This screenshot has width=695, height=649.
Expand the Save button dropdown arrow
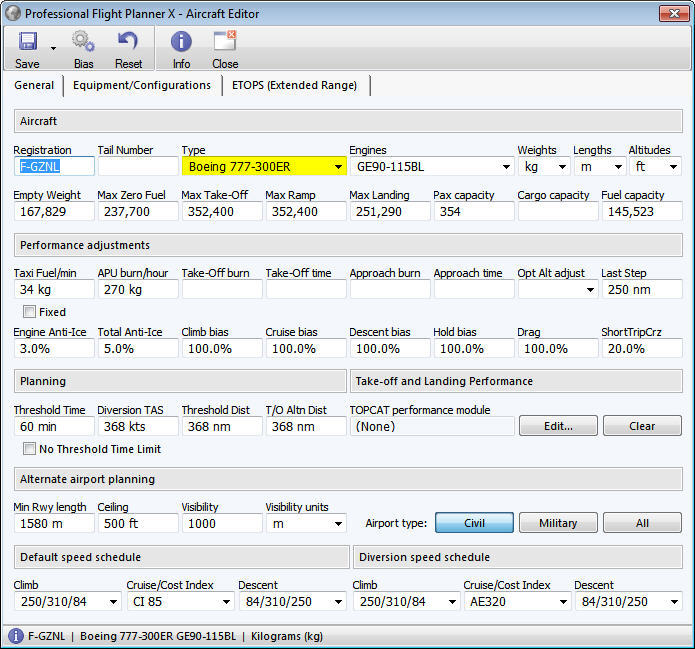coord(53,48)
